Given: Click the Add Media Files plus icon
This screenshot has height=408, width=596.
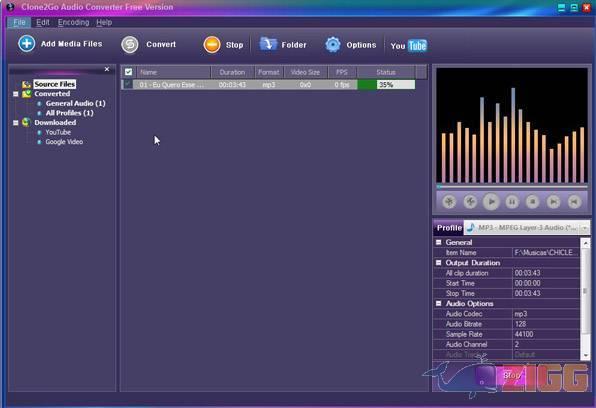Looking at the screenshot, I should [27, 43].
